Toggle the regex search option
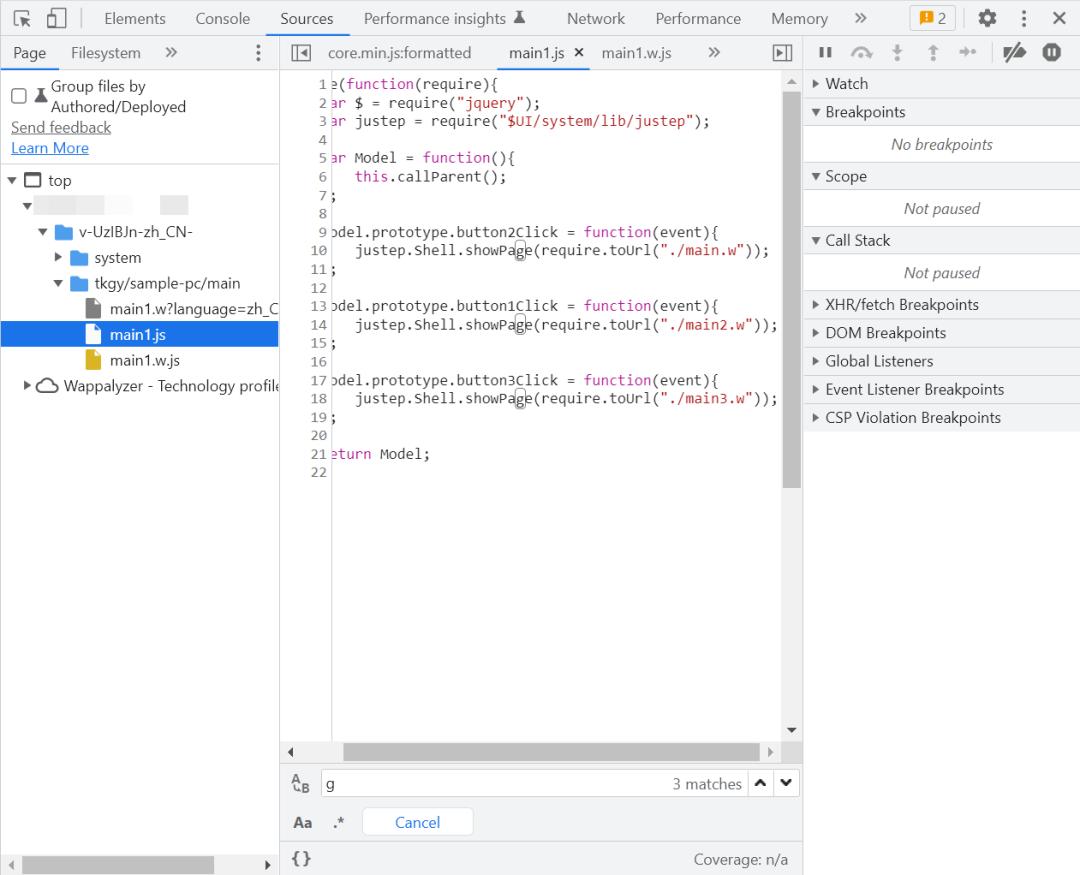The height and width of the screenshot is (875, 1080). [x=338, y=822]
